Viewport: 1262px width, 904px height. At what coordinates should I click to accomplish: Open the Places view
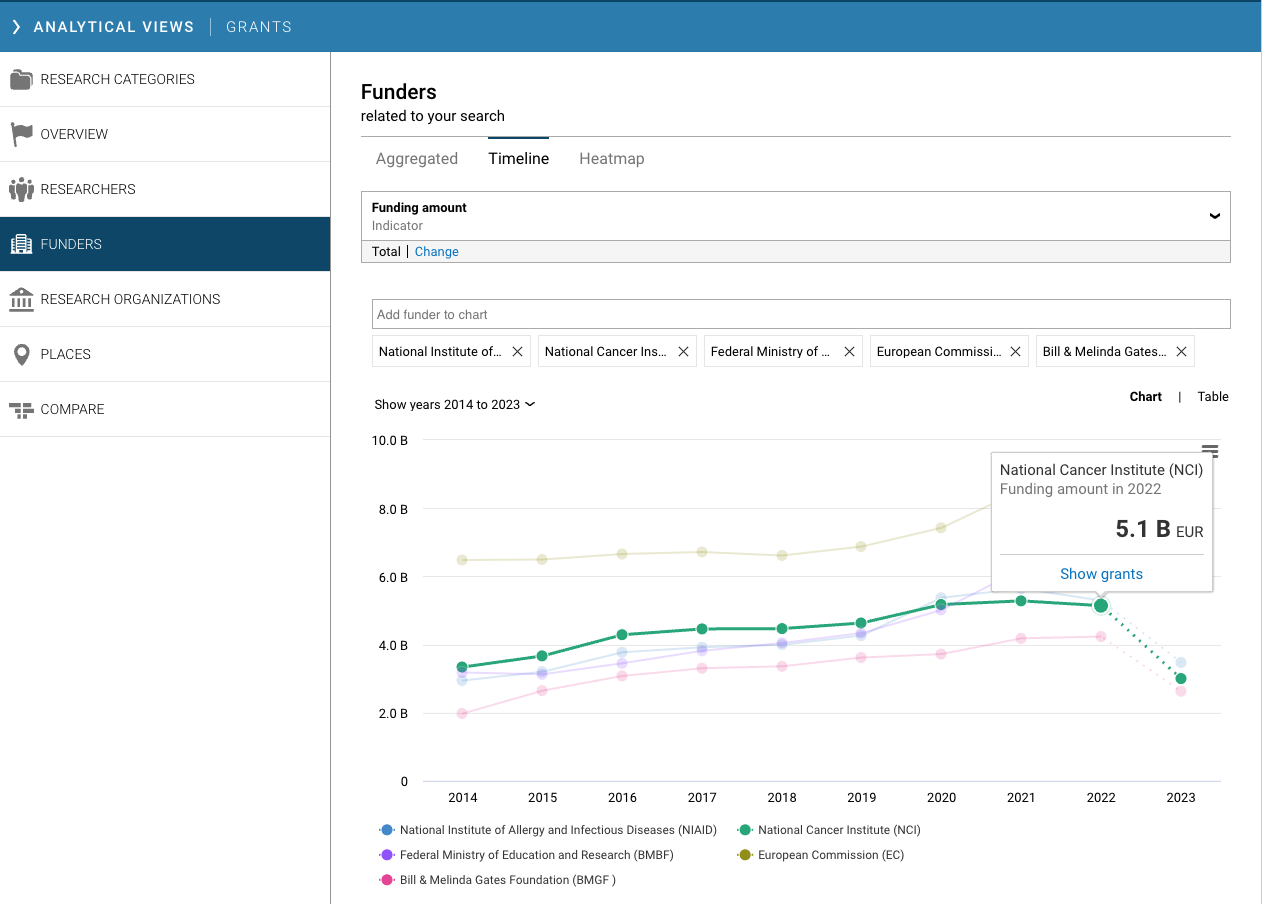[x=165, y=354]
